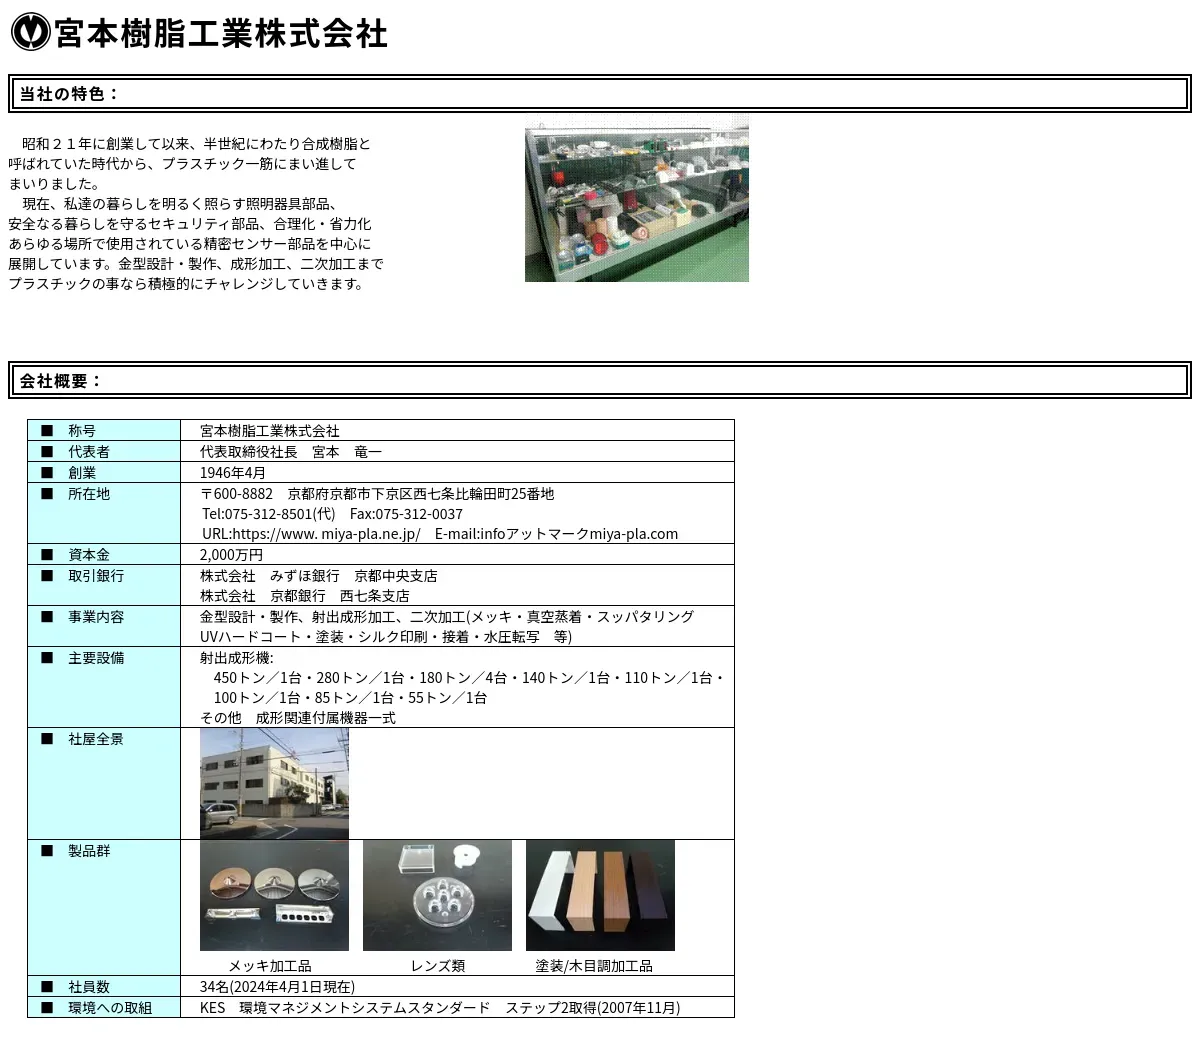Viewport: 1200px width, 1046px height.
Task: Click the 所在地 row label
Action: pyautogui.click(x=89, y=494)
